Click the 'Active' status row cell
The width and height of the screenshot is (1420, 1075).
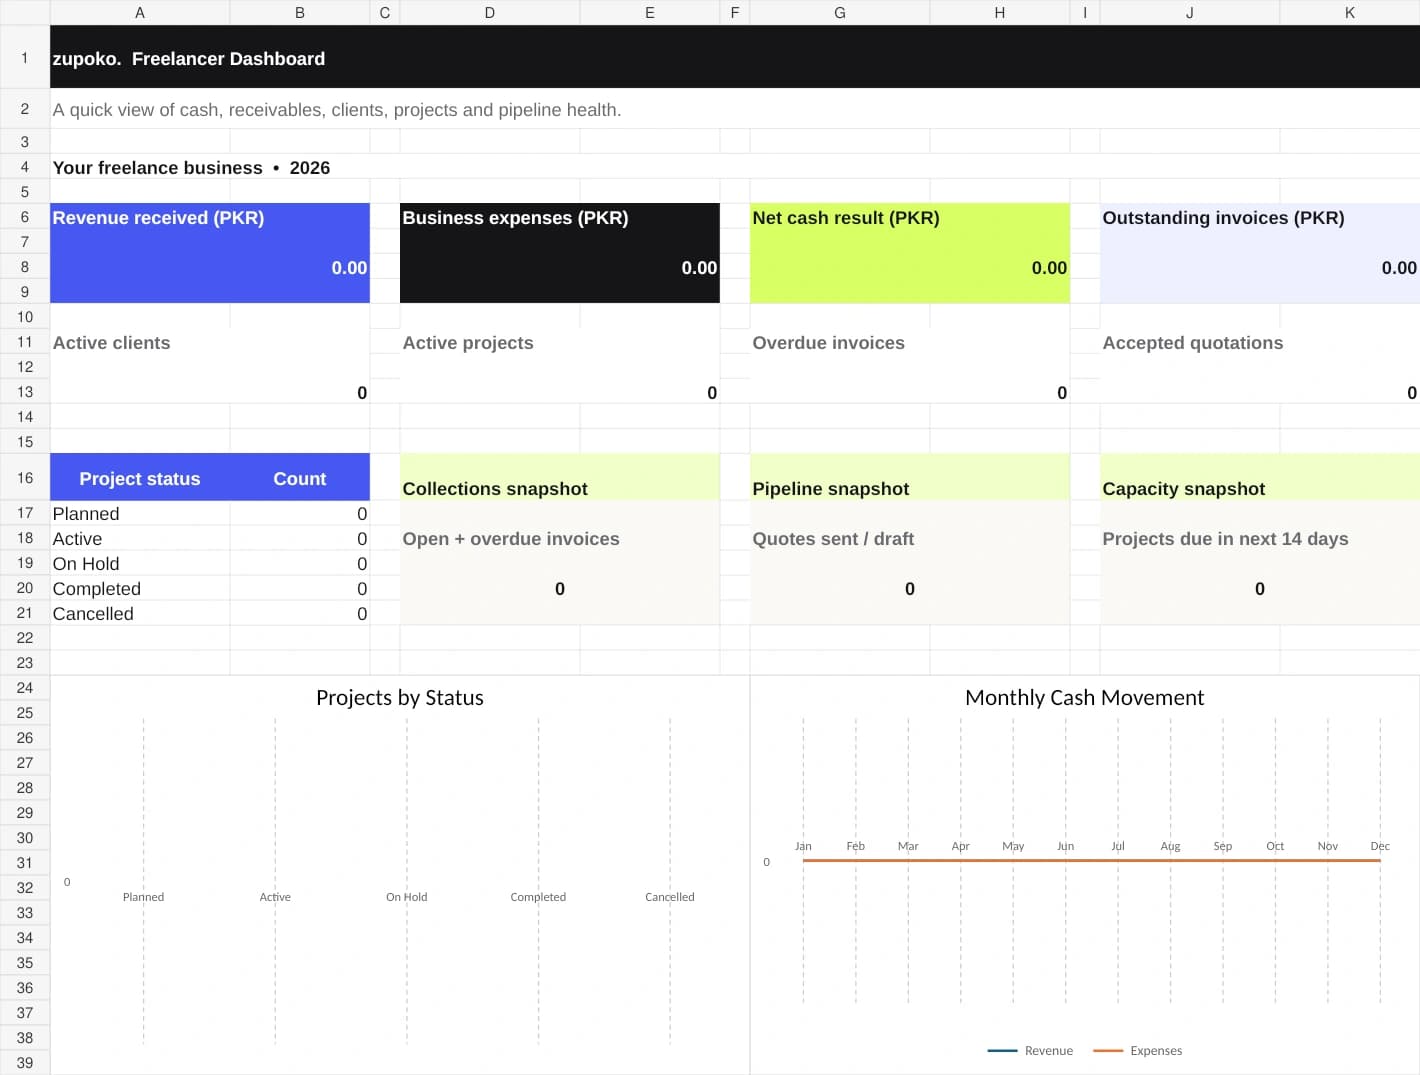140,539
